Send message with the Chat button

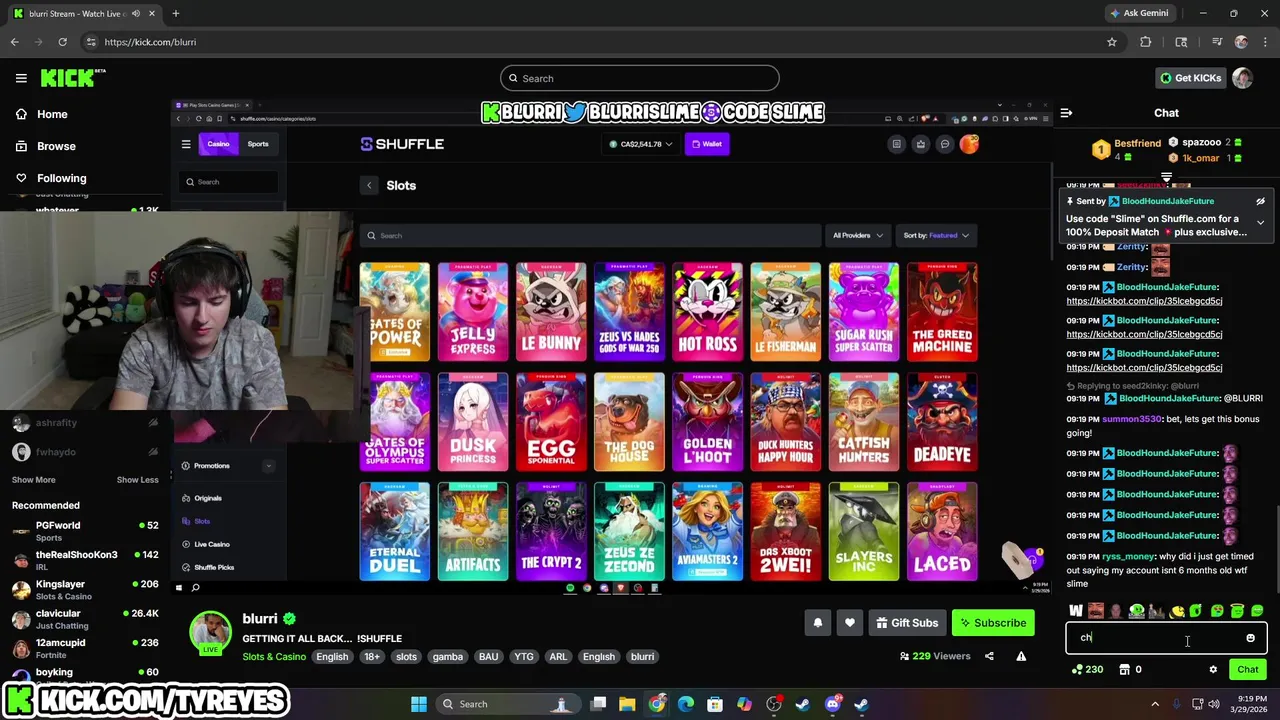click(1247, 670)
